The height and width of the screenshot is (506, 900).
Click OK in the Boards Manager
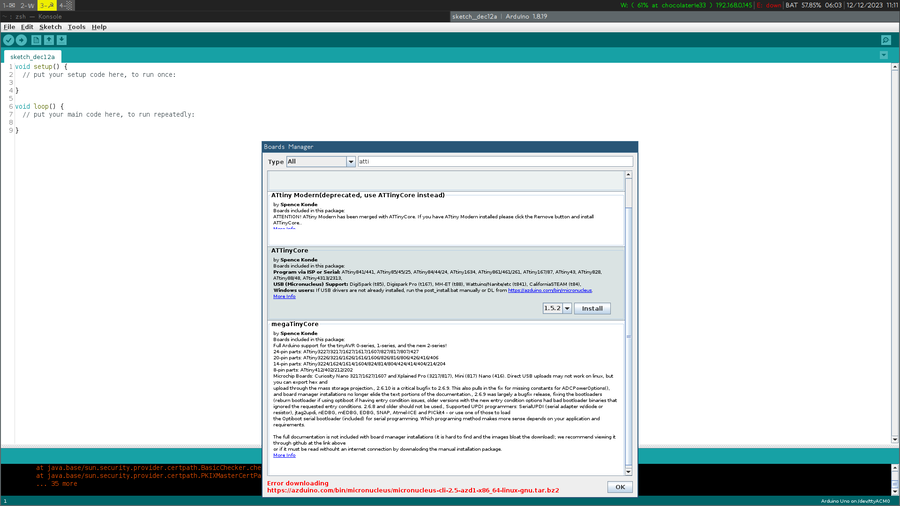coord(620,487)
